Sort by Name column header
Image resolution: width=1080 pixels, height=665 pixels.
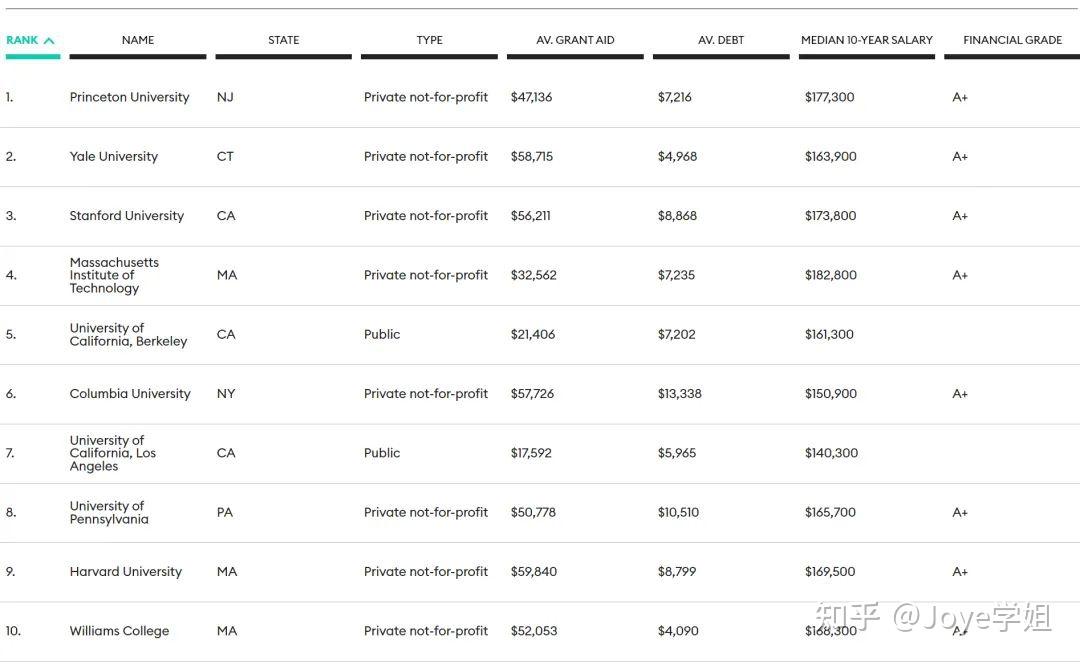tap(138, 40)
